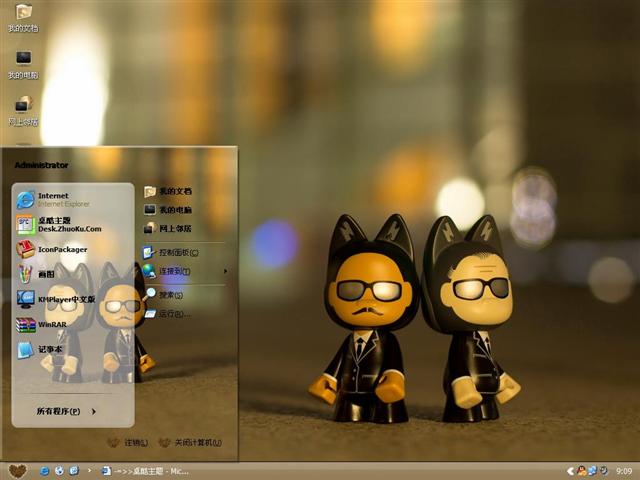Click 关闭计算机(U) shut down button
Viewport: 640px width, 480px height.
click(190, 442)
